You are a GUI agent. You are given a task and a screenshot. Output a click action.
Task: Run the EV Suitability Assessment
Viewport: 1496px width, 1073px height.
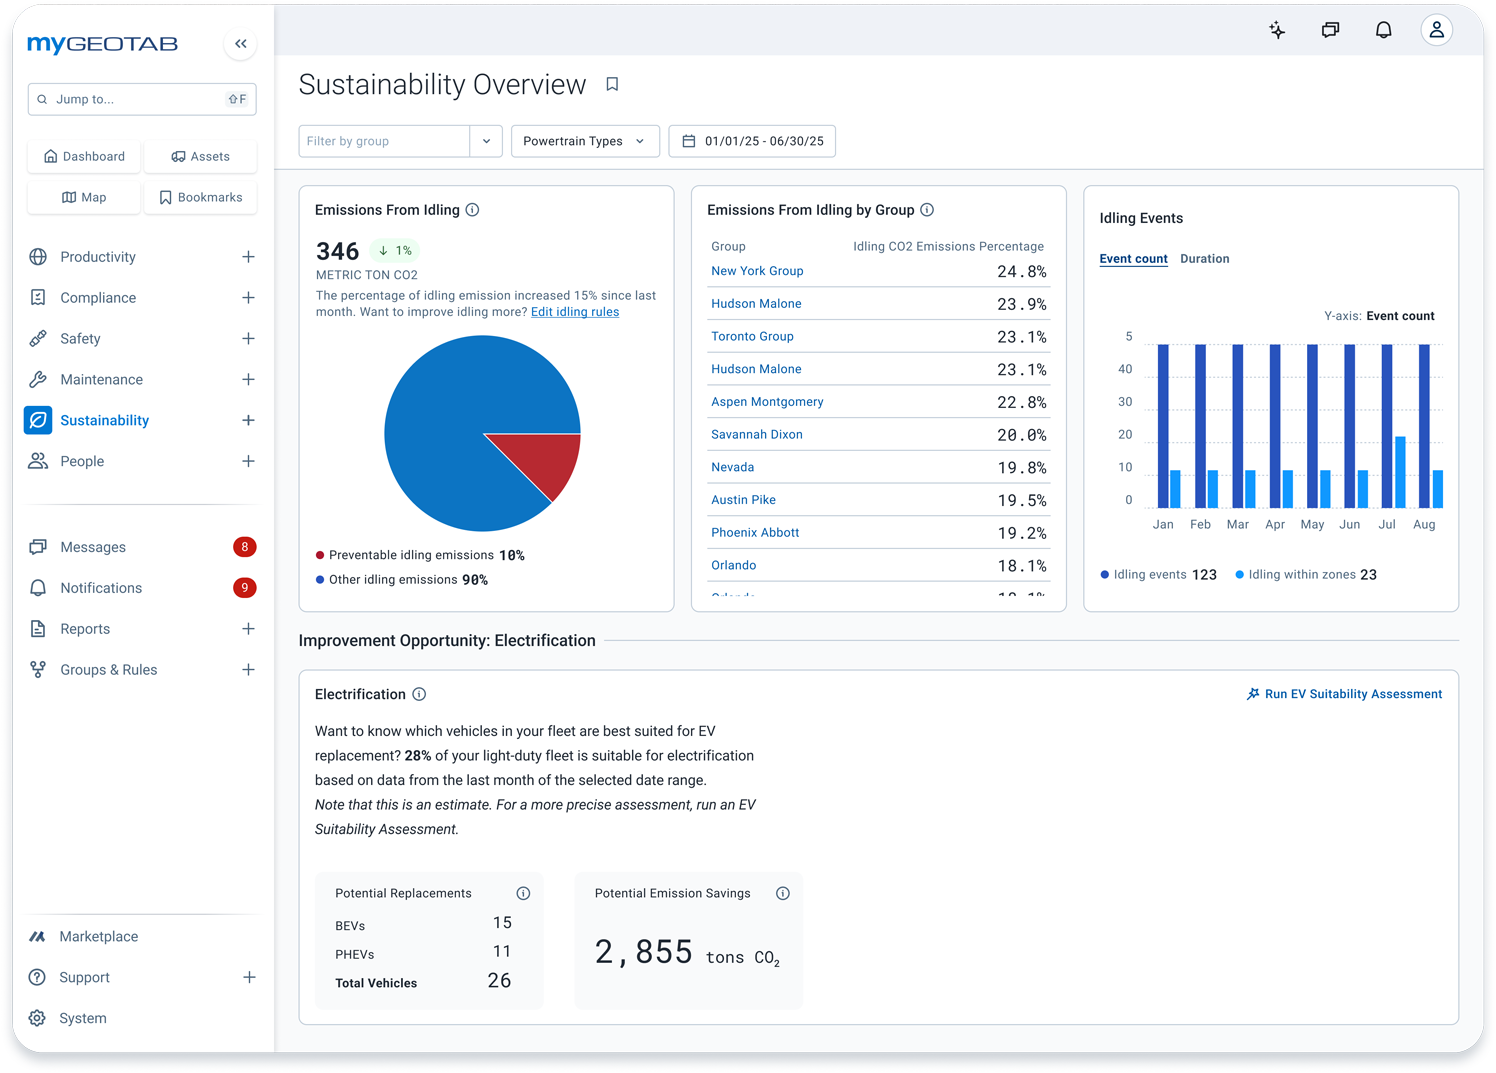1344,694
